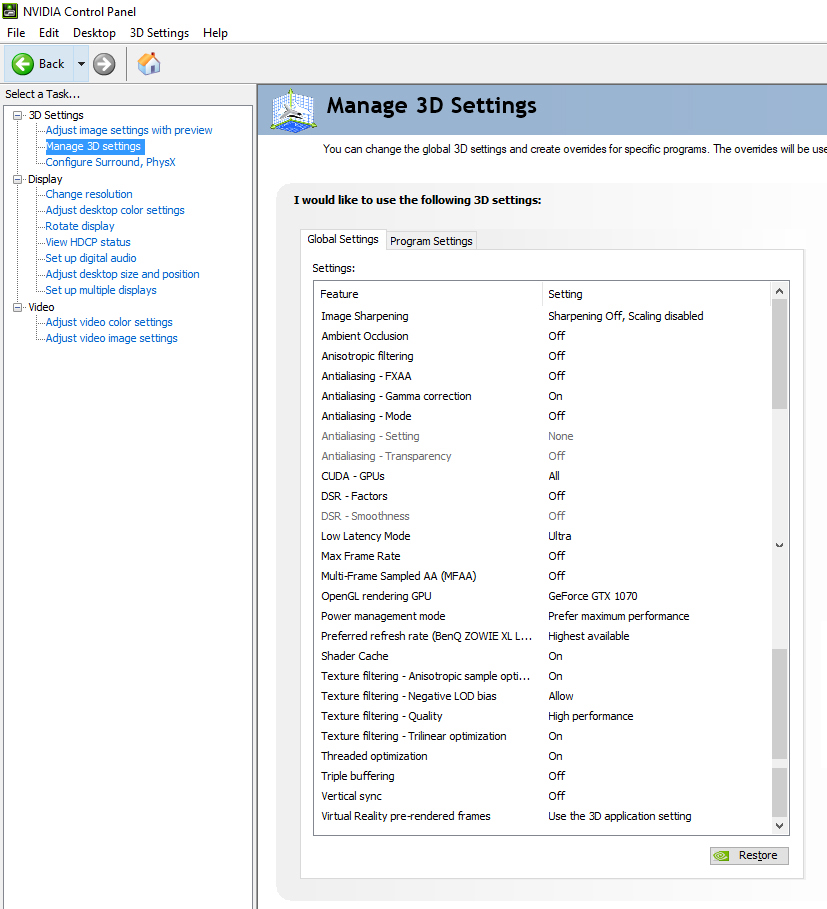Select Antialiasing - Gamma correction row
Screen dimensions: 827x909
pyautogui.click(x=543, y=397)
